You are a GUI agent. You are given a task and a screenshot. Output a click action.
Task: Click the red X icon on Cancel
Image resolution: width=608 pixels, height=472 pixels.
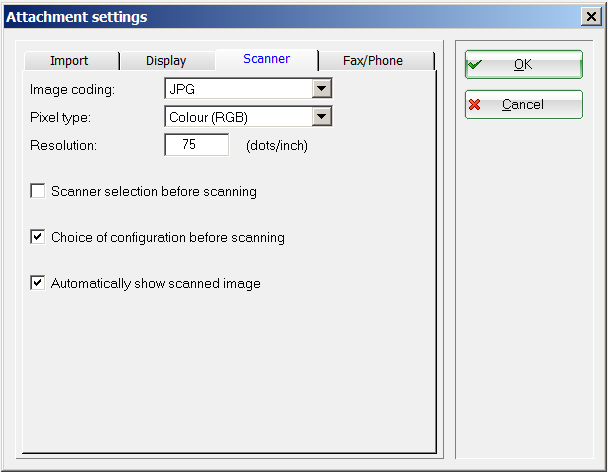coord(475,104)
